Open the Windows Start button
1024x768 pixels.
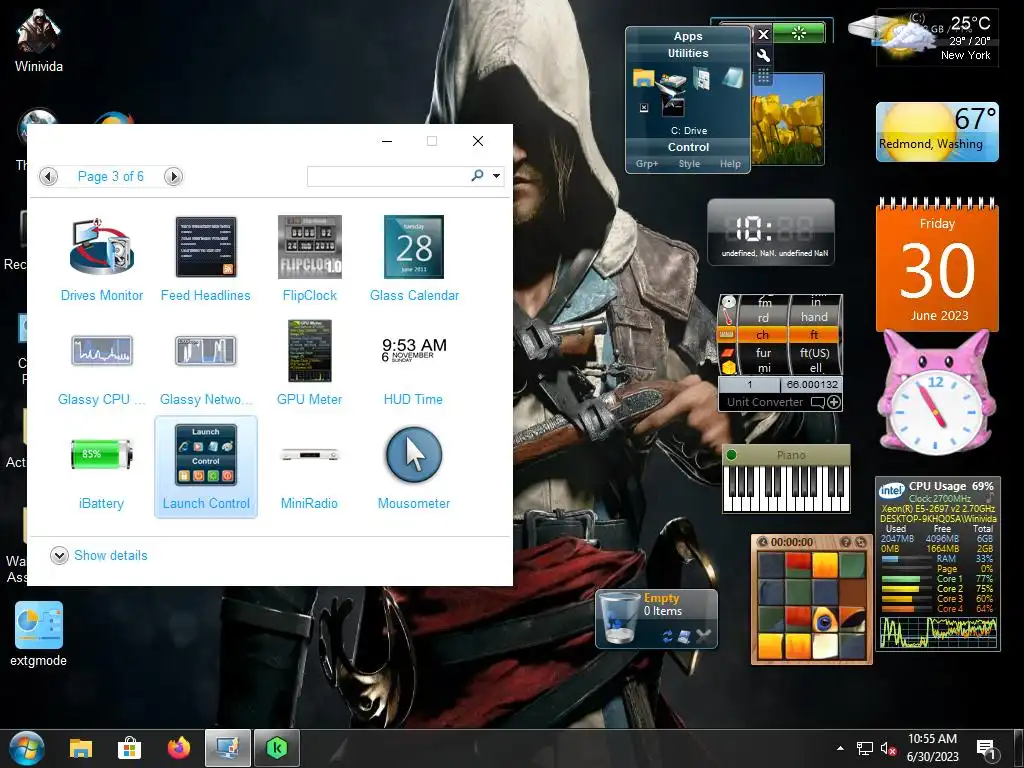coord(27,748)
